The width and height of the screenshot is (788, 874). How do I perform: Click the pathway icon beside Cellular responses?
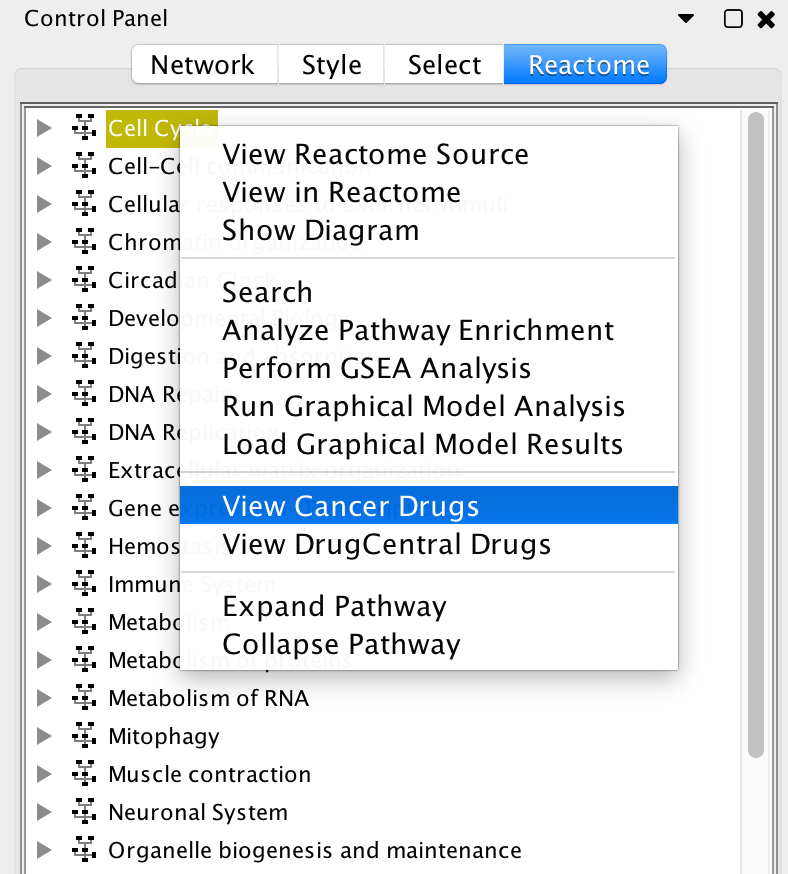(84, 203)
